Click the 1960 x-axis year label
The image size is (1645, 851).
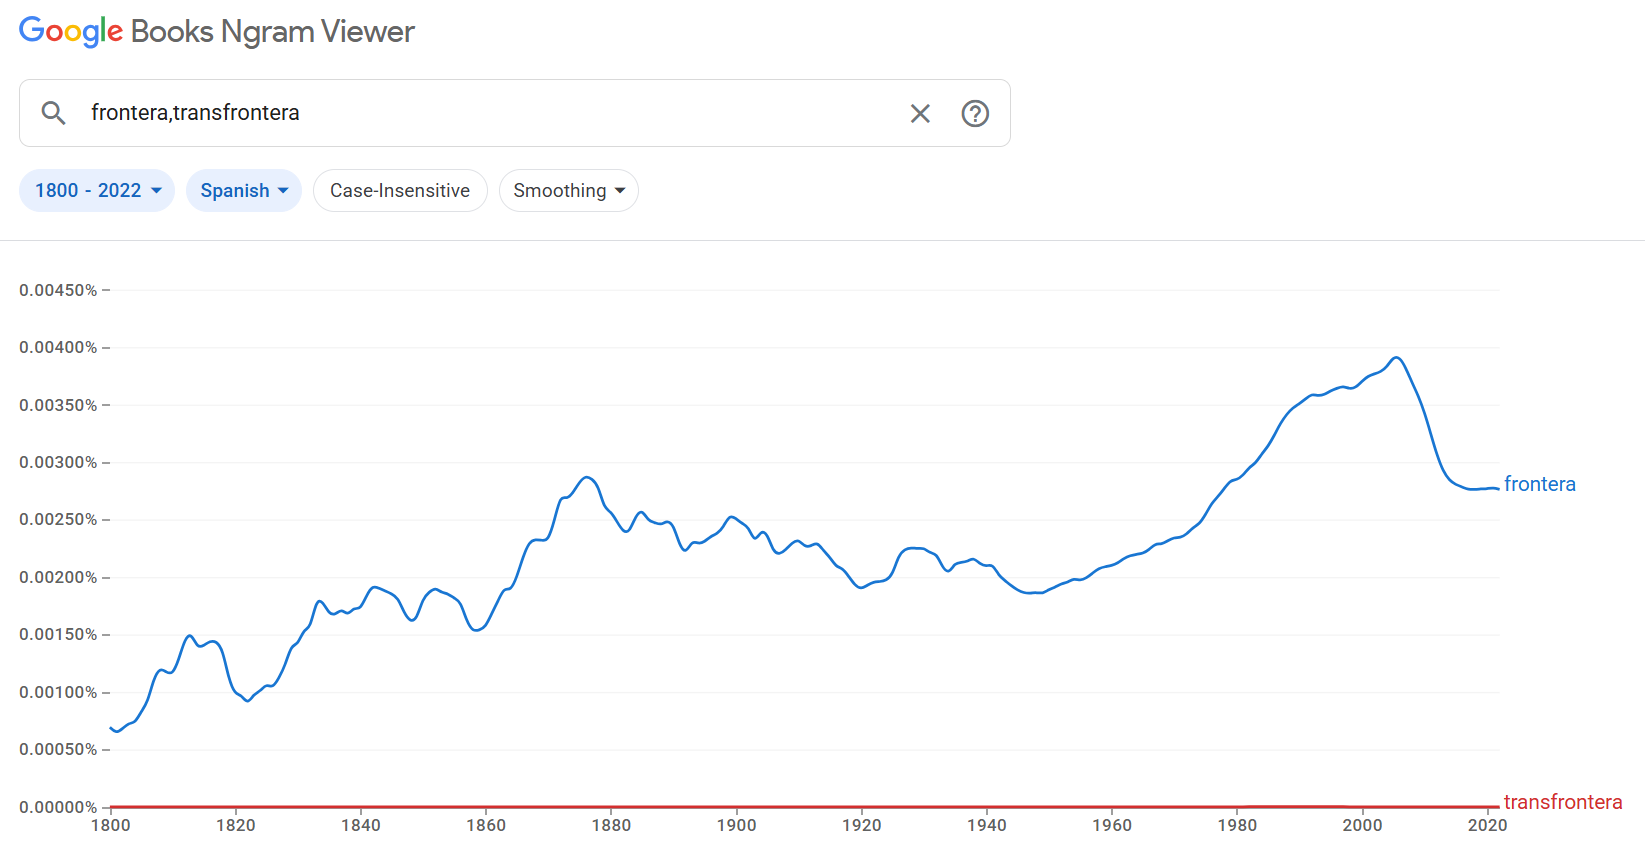[x=1112, y=825]
